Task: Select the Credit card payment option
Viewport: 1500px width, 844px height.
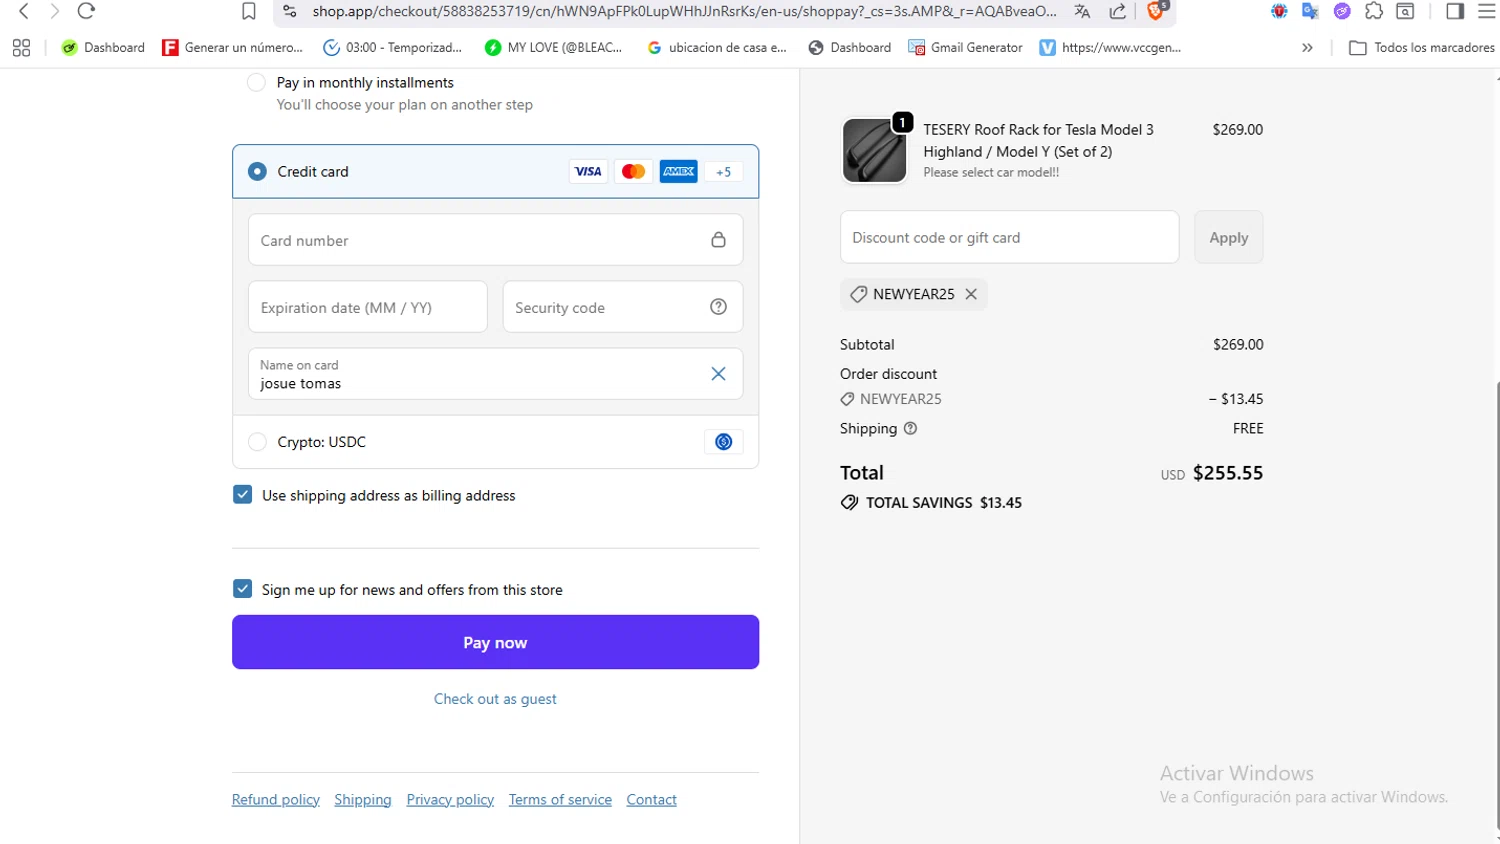Action: pos(257,172)
